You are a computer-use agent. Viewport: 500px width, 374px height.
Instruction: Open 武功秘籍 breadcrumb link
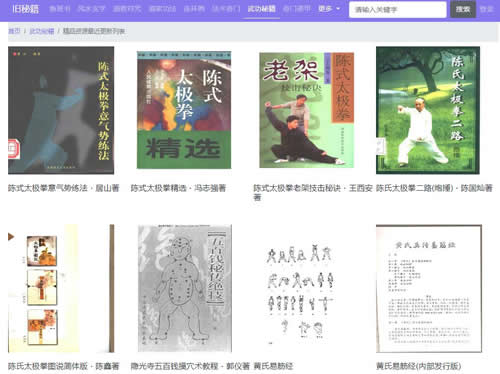pyautogui.click(x=42, y=31)
